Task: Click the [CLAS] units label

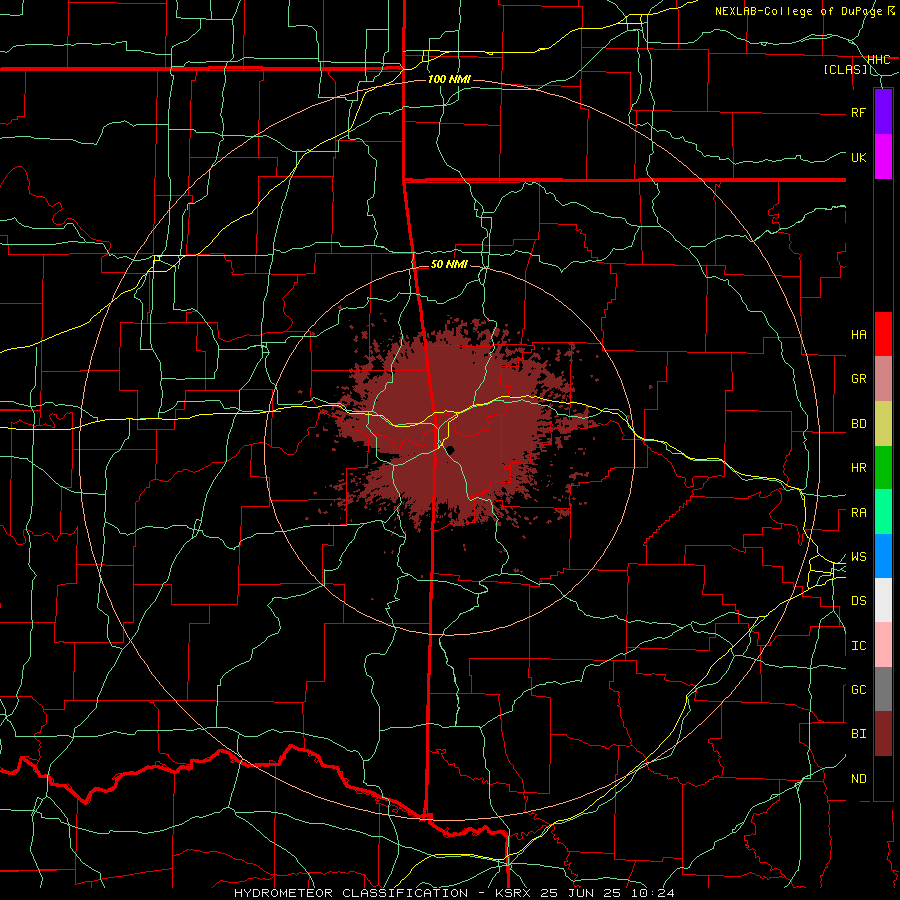Action: [845, 70]
